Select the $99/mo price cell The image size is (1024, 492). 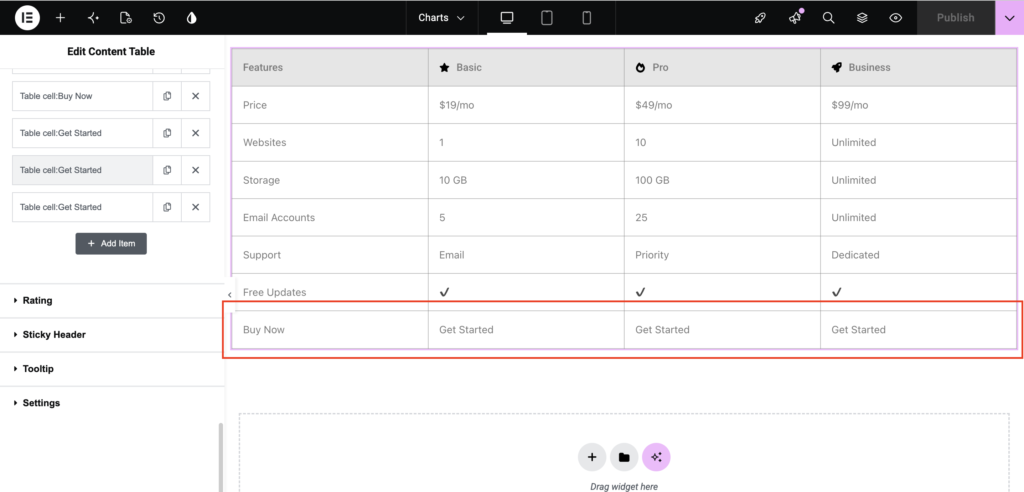918,105
